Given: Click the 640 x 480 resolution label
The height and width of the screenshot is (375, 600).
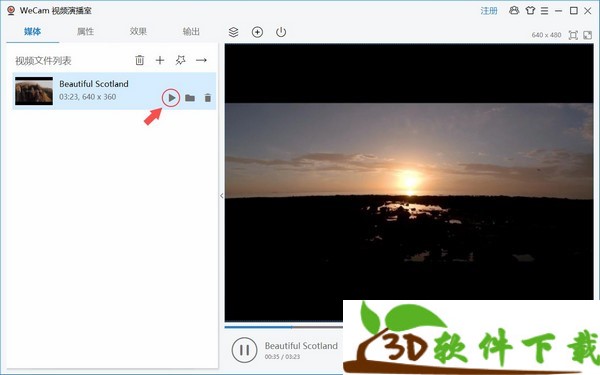Looking at the screenshot, I should [x=546, y=35].
